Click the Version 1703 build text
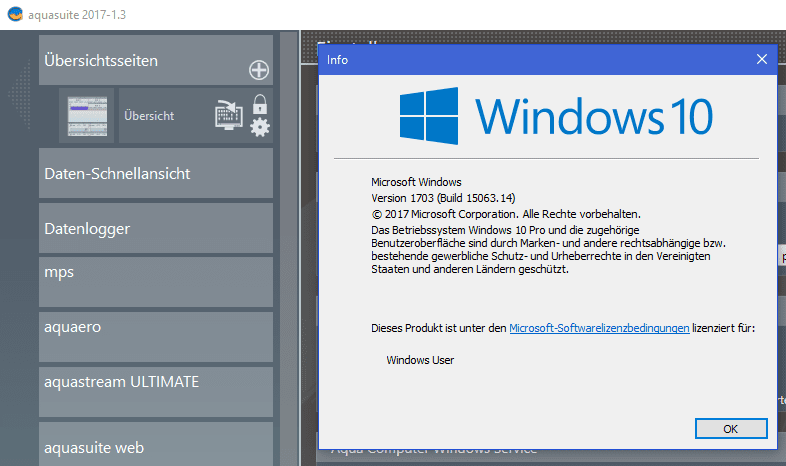The width and height of the screenshot is (786, 466). [443, 198]
